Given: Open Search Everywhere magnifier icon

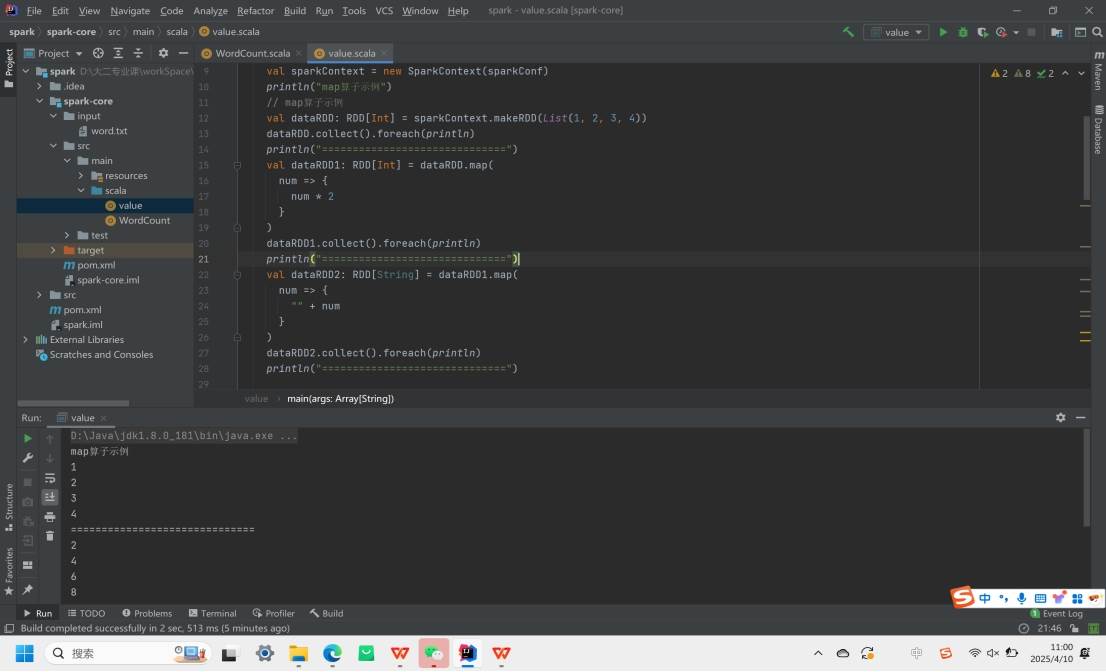Looking at the screenshot, I should point(1097,32).
